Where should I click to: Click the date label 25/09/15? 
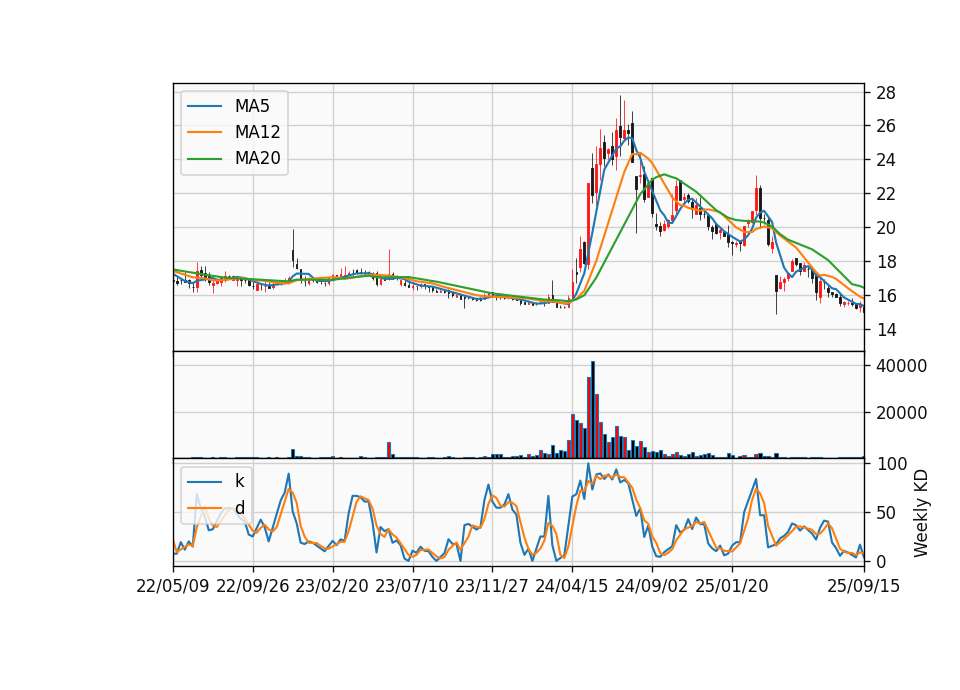click(864, 586)
